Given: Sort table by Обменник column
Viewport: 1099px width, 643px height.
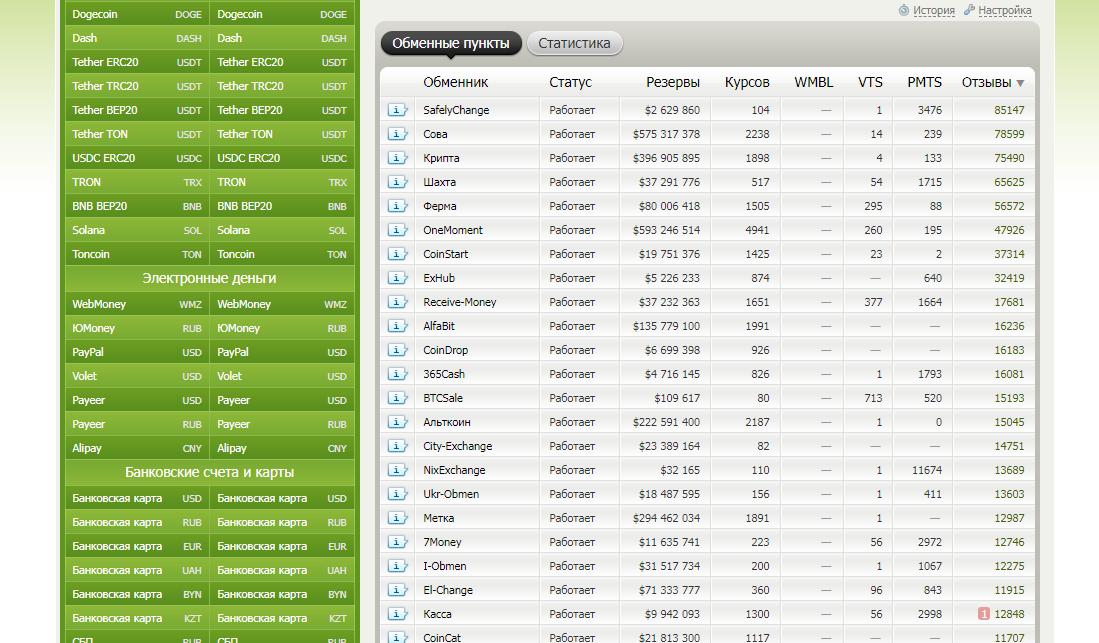Looking at the screenshot, I should 456,83.
